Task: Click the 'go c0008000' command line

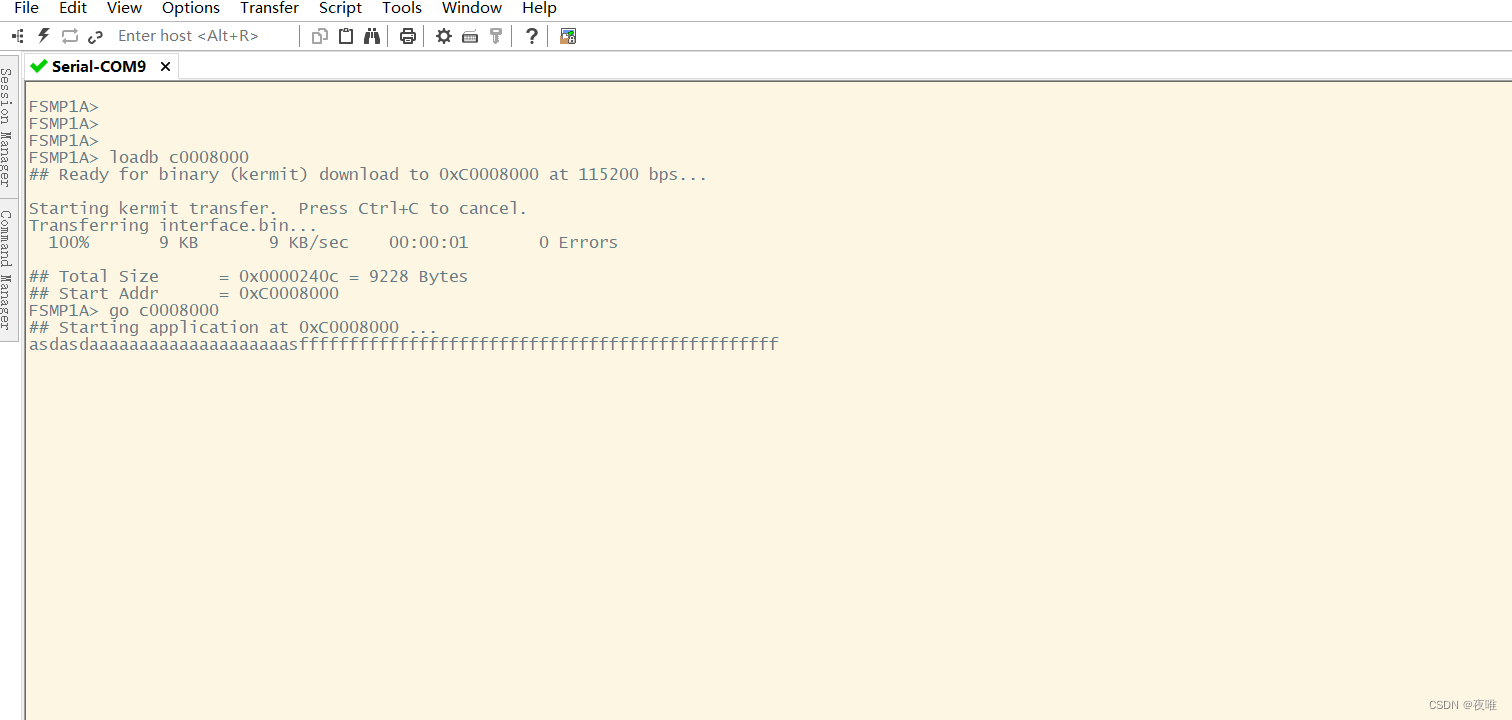Action: pos(124,310)
